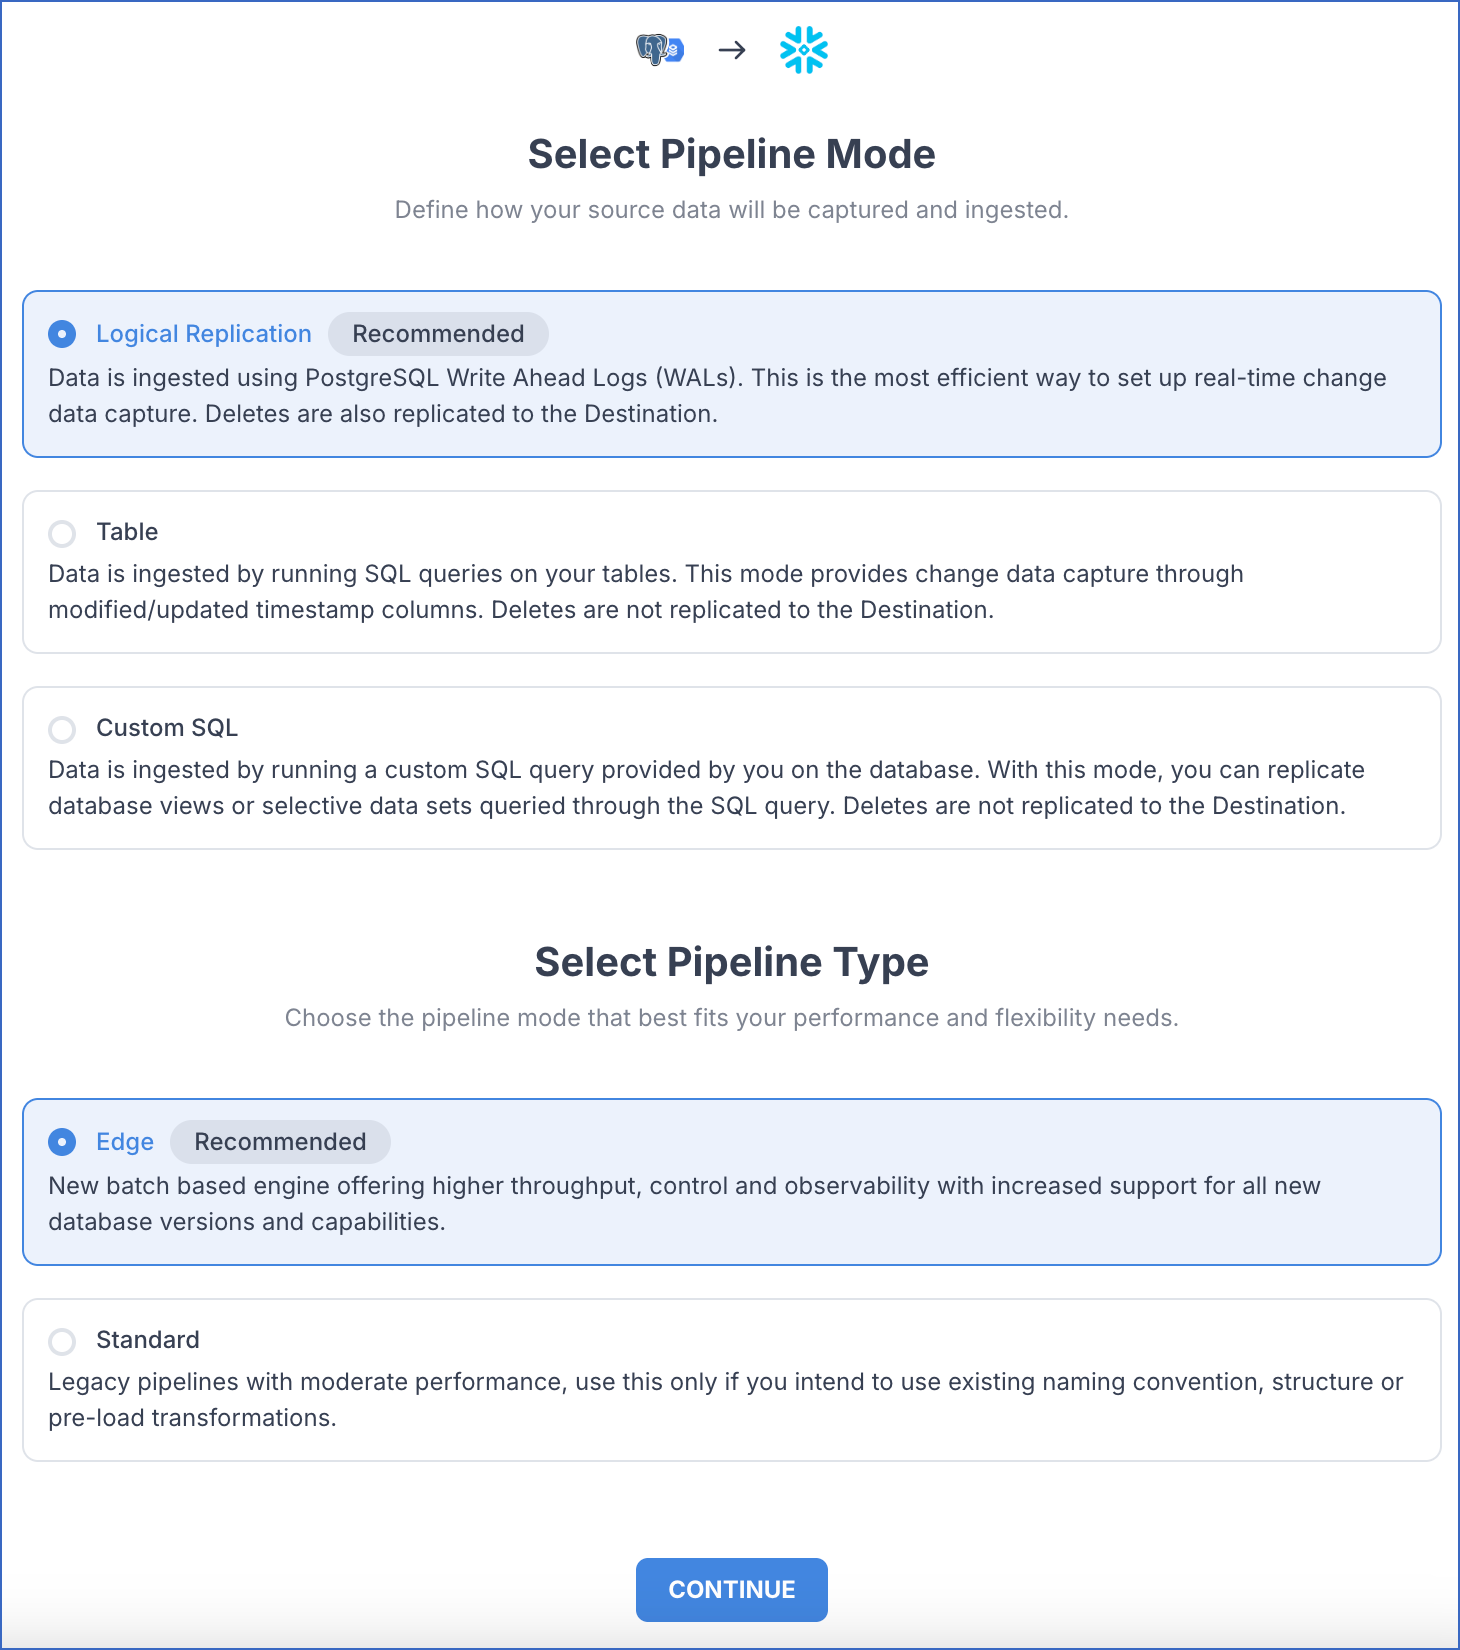
Task: Click the Snowflake destination icon
Action: click(x=803, y=50)
